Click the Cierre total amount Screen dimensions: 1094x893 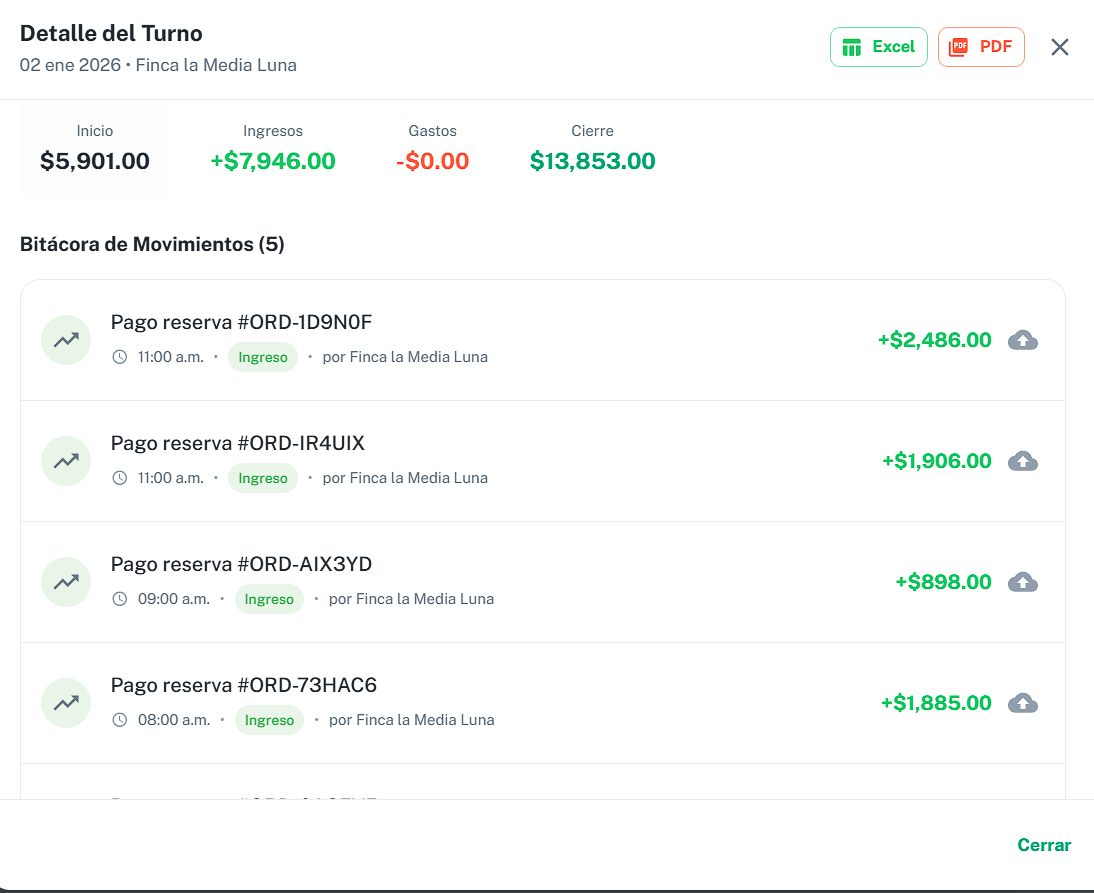point(592,161)
